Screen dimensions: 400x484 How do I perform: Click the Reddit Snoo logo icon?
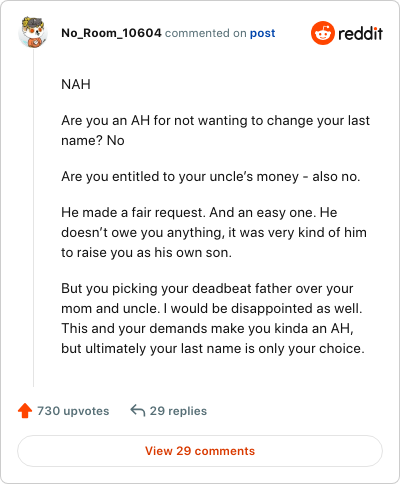coord(323,33)
